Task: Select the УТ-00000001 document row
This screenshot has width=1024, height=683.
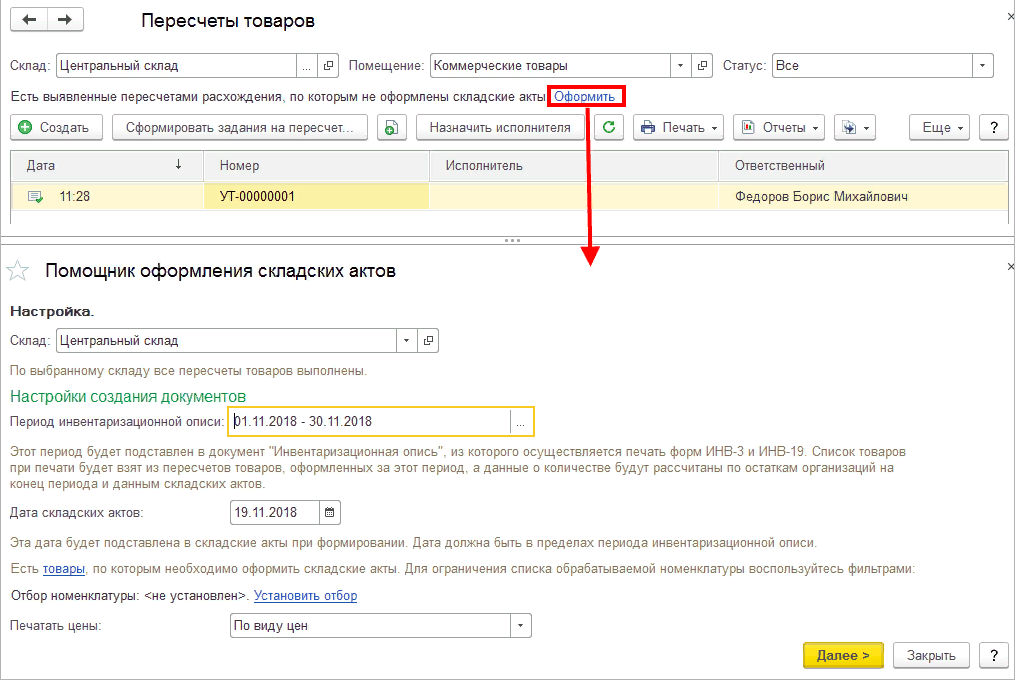Action: (x=315, y=197)
